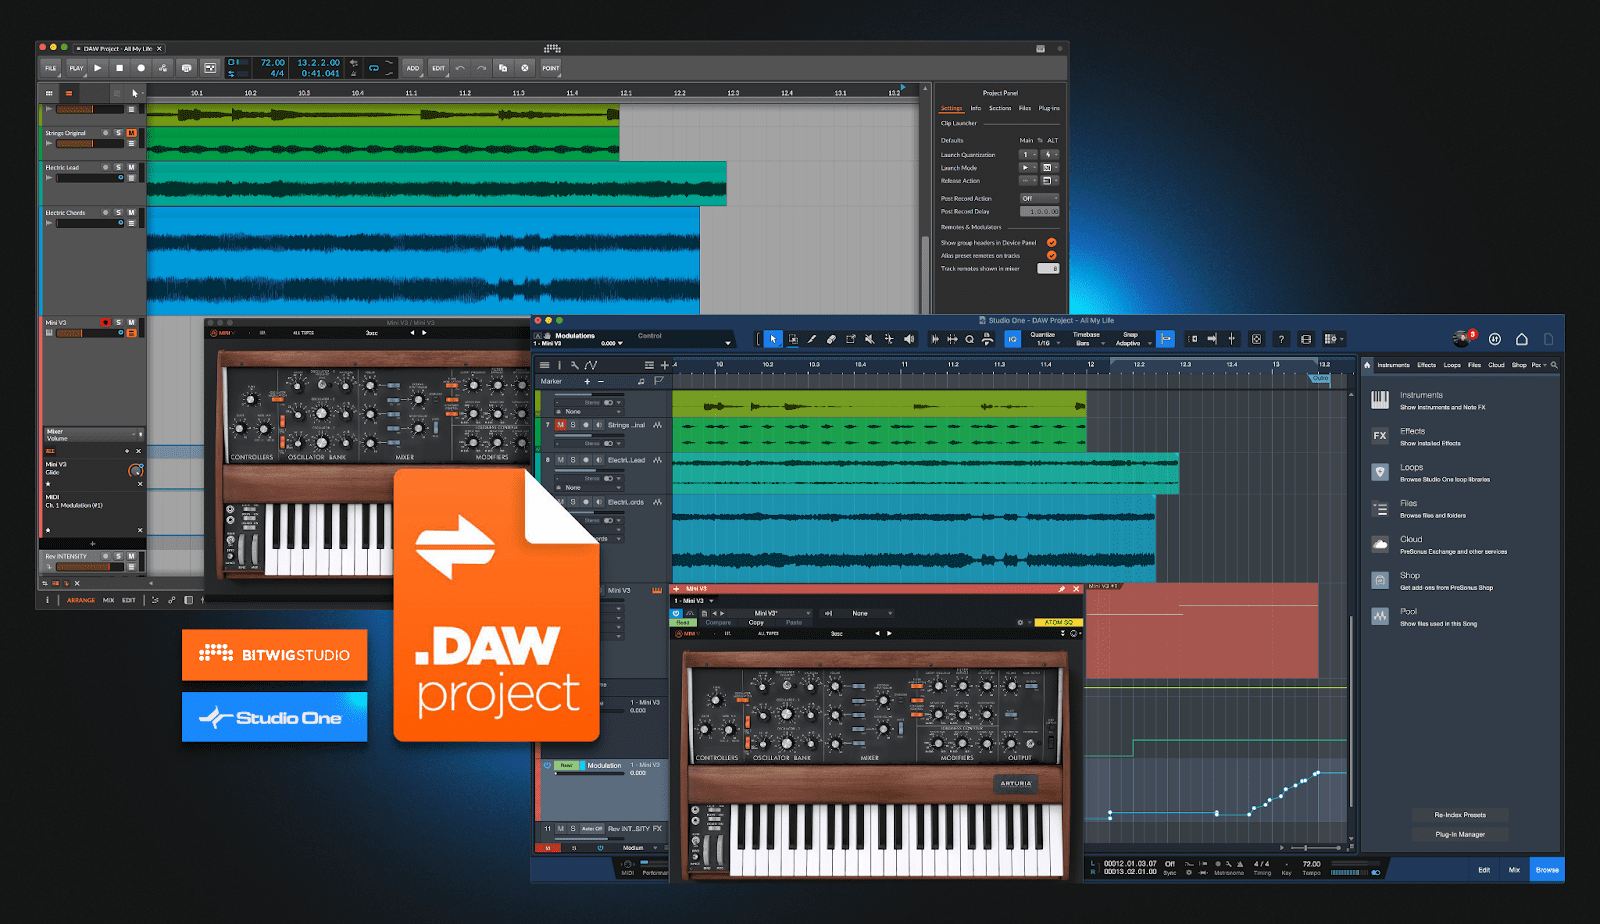
Task: Toggle Show group headers in Device Panel
Action: (x=1051, y=243)
